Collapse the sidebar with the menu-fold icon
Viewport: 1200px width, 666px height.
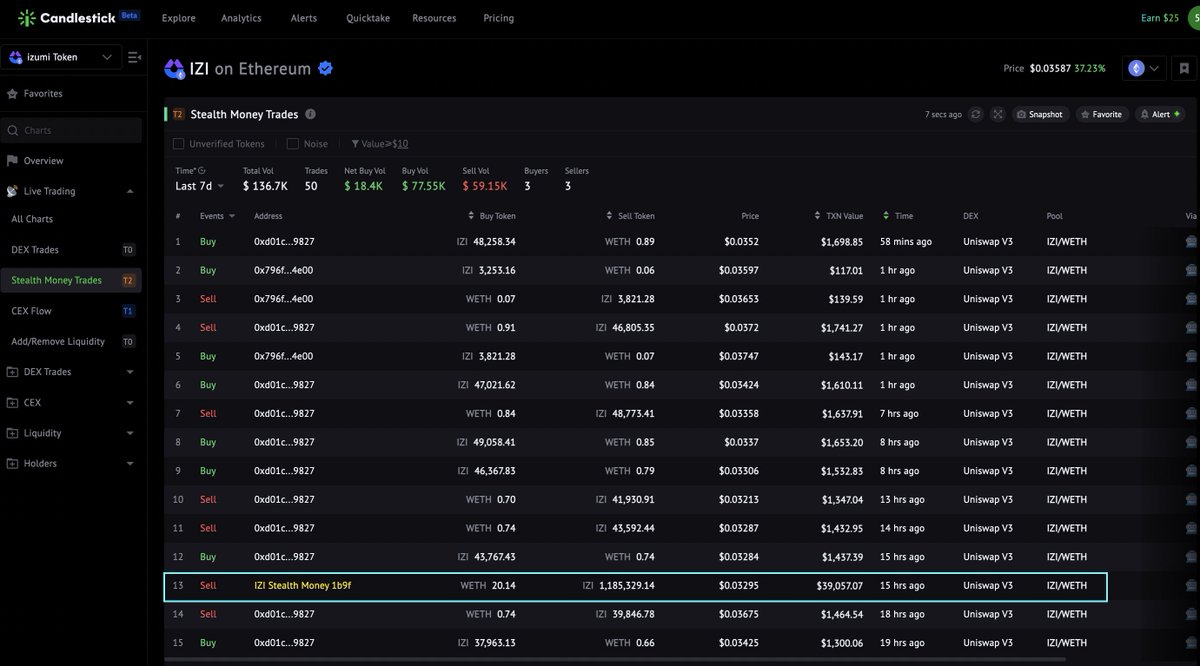click(135, 57)
